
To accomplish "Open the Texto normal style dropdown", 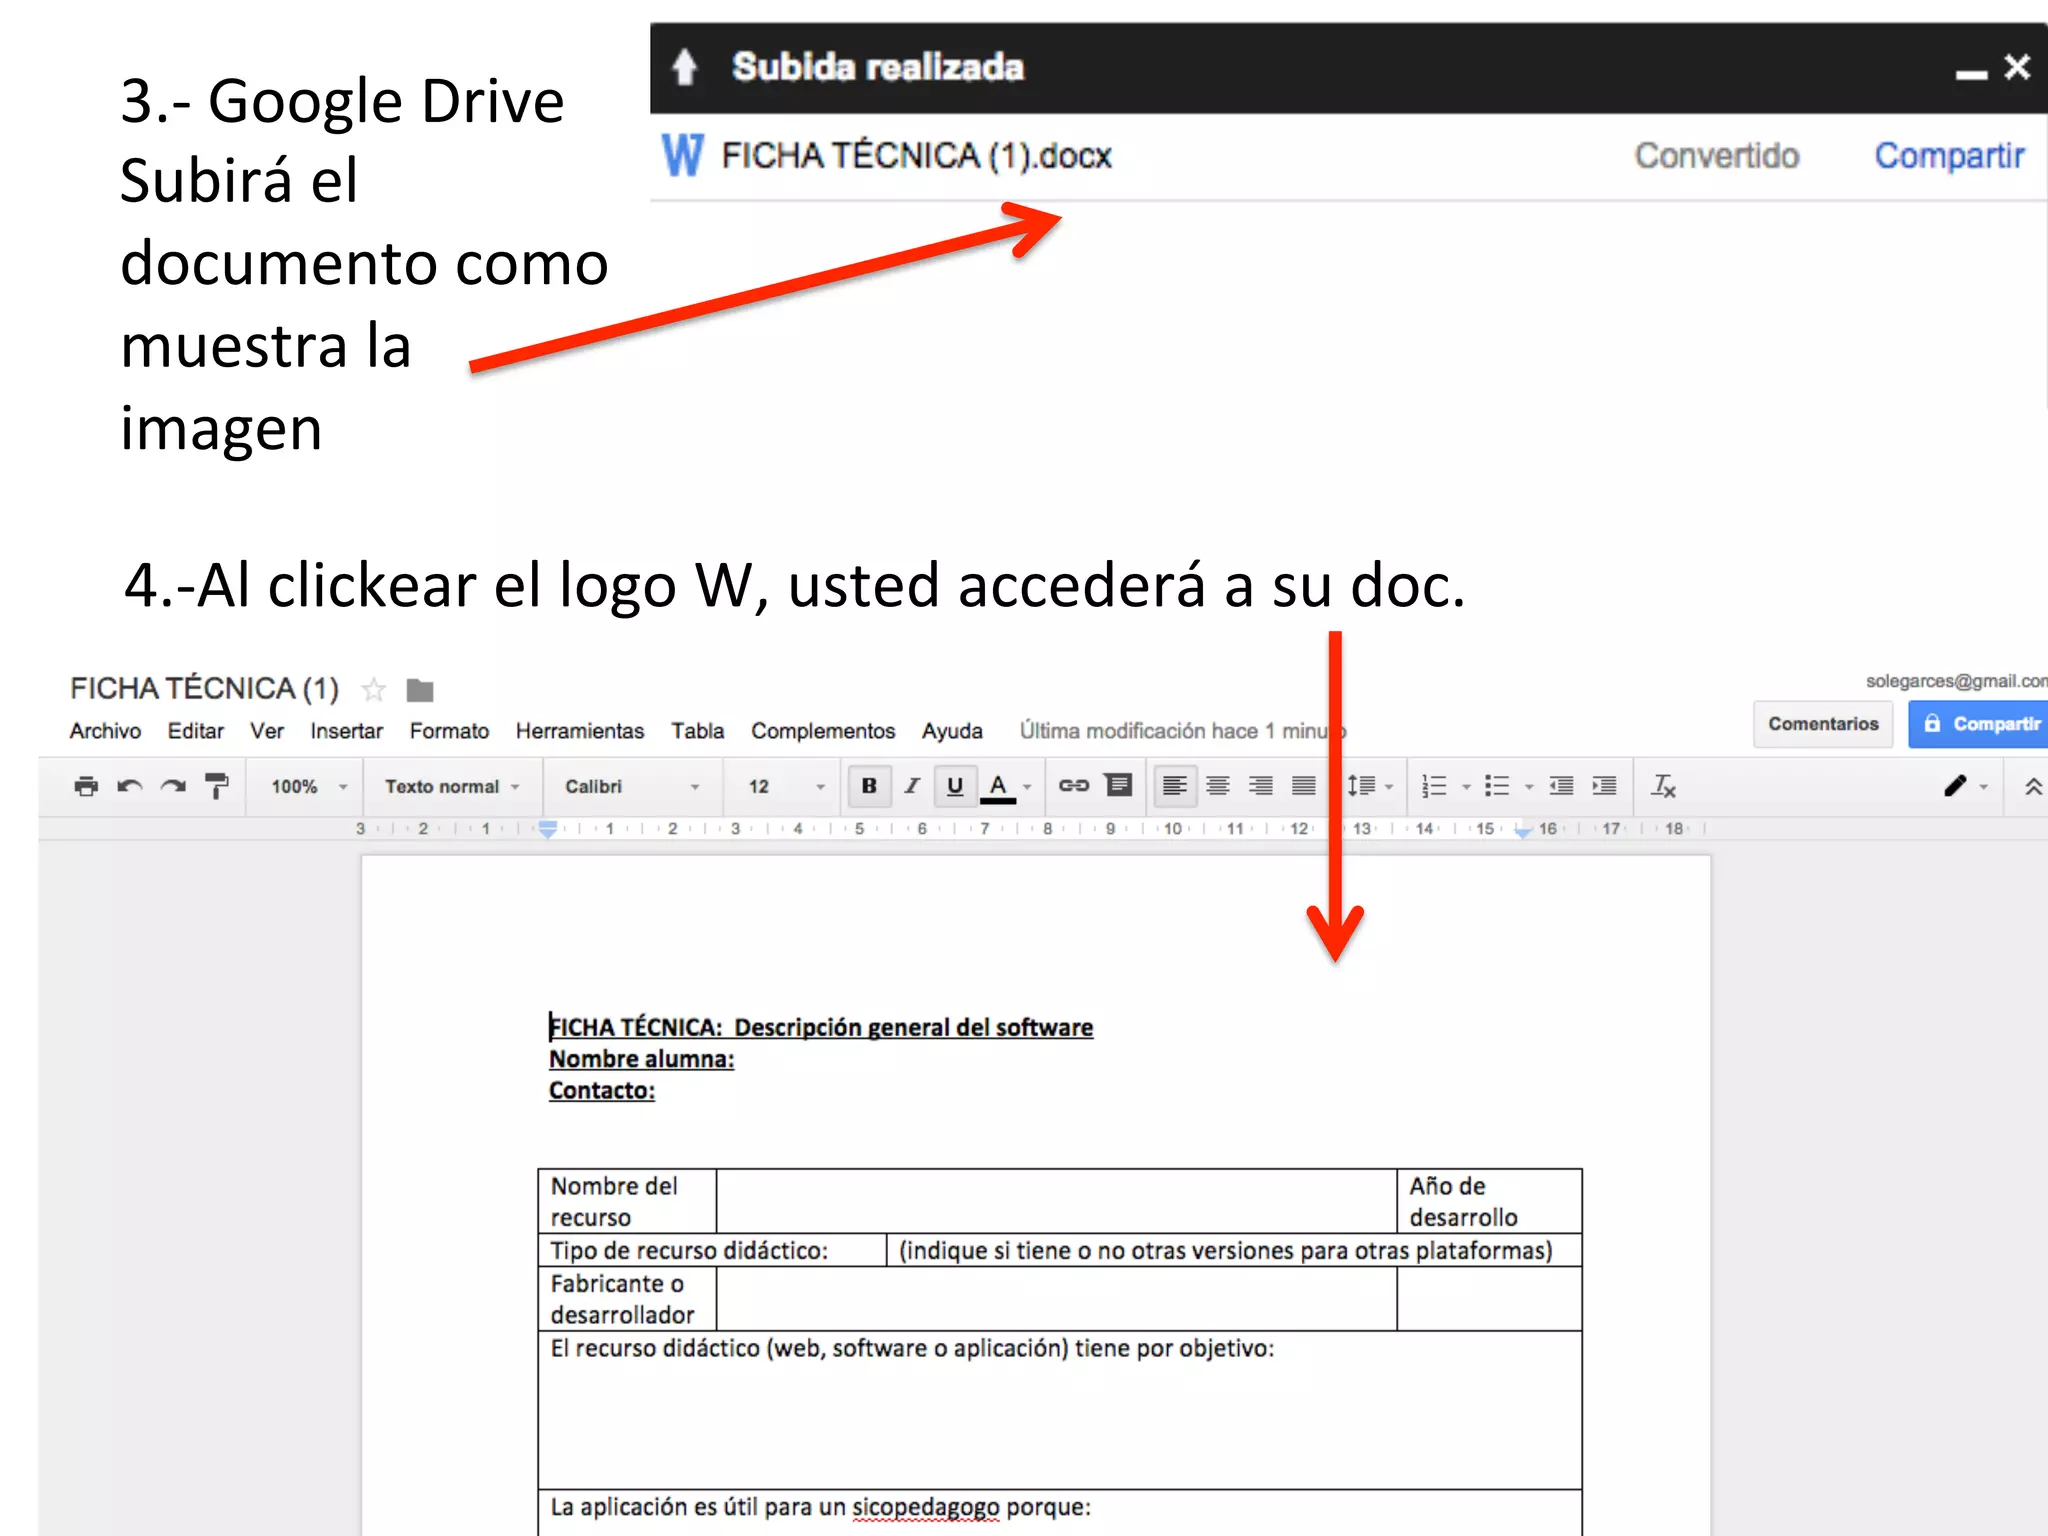I will 453,787.
